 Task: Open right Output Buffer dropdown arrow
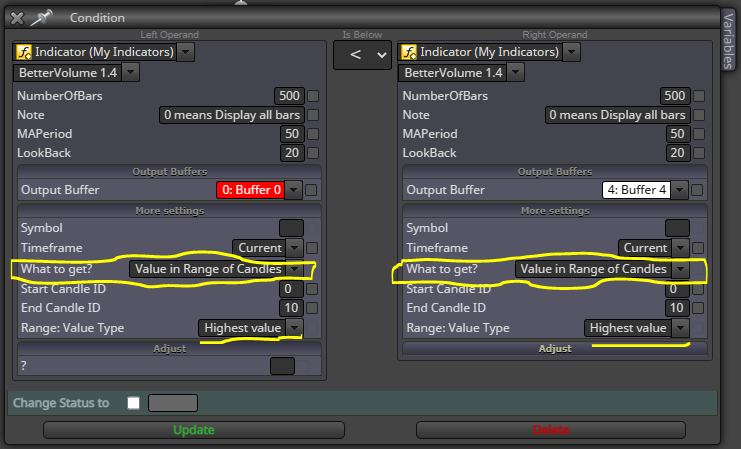[679, 190]
